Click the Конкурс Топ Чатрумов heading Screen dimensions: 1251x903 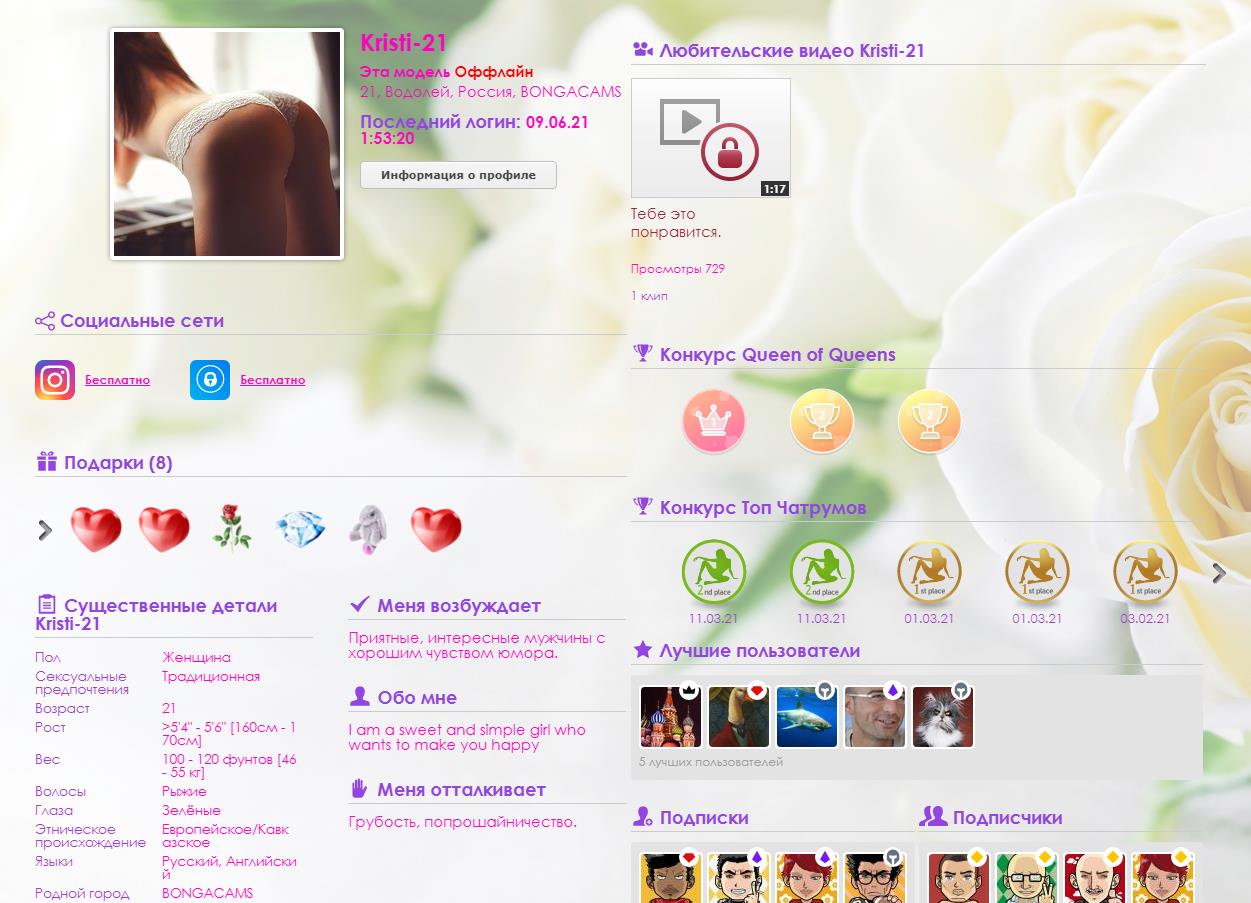click(763, 507)
